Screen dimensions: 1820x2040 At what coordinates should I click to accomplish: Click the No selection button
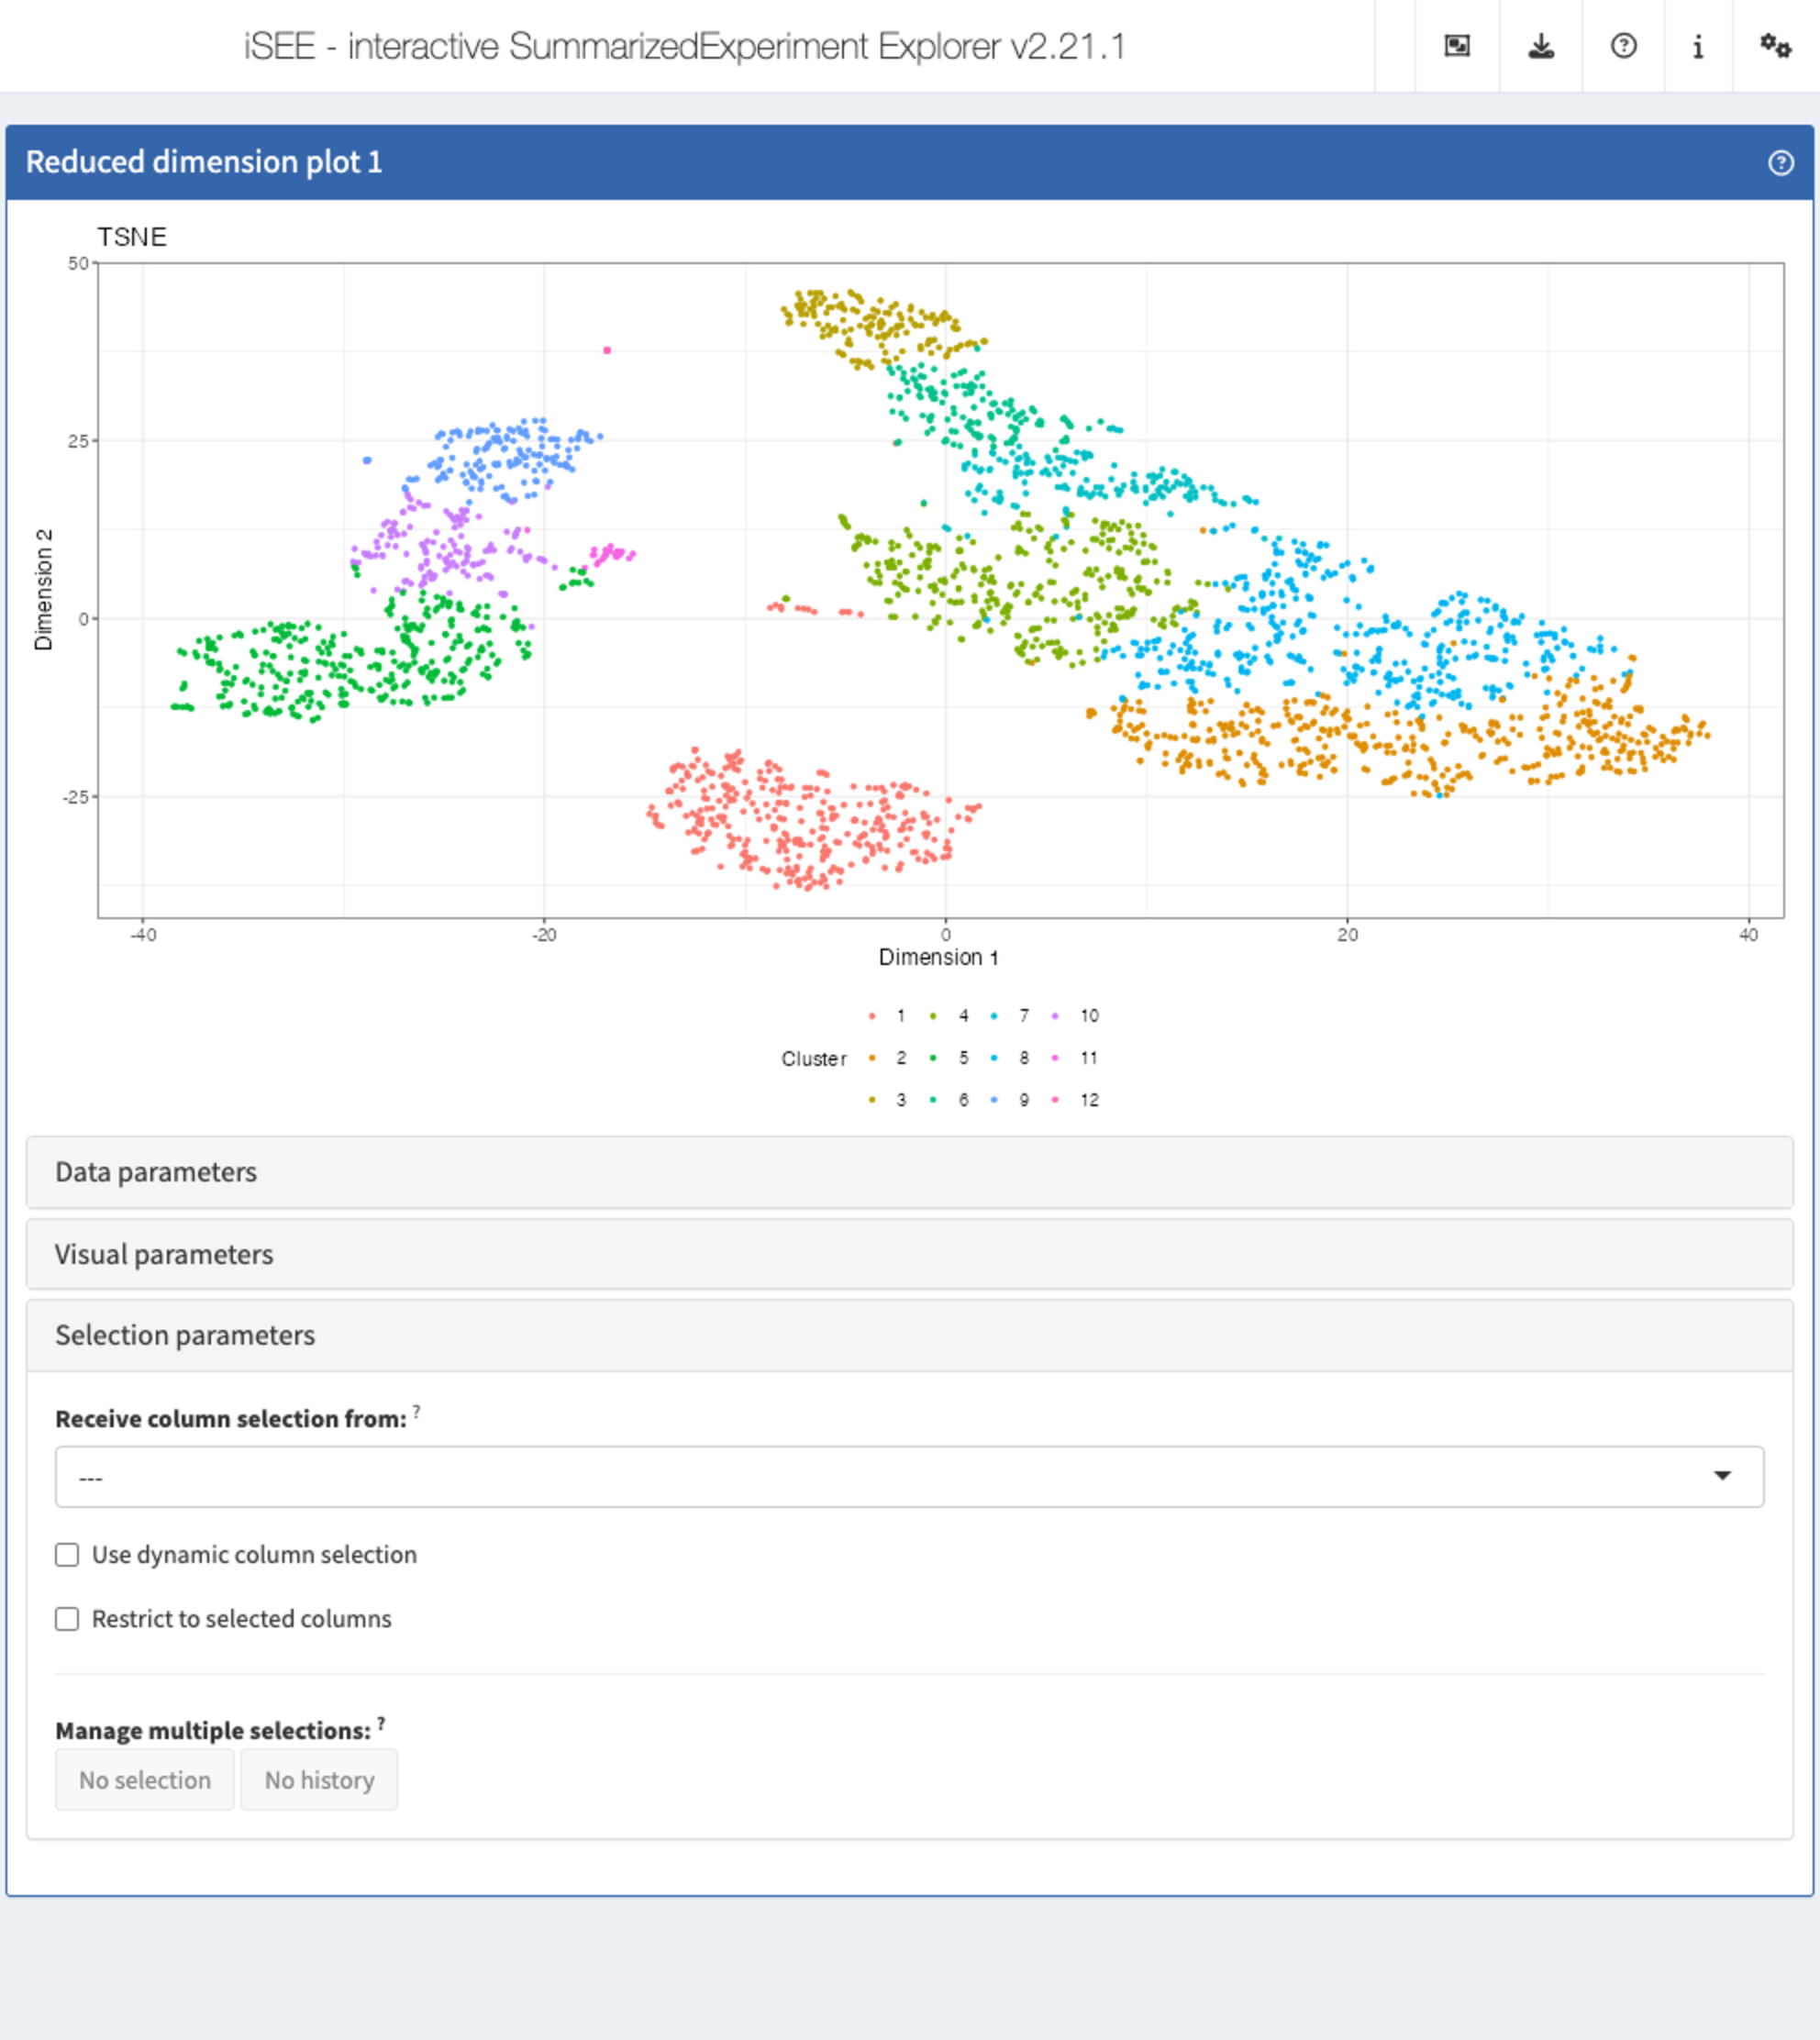point(145,1780)
